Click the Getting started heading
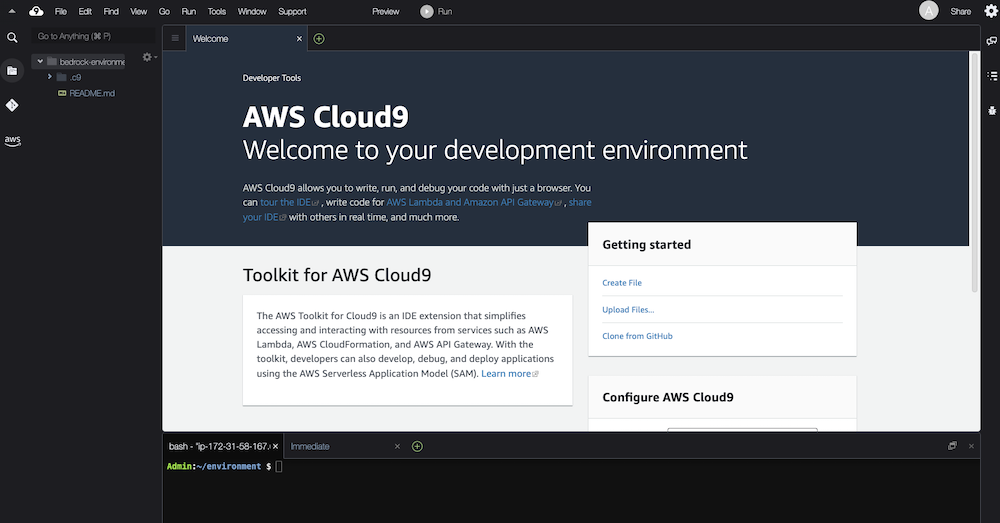 pyautogui.click(x=647, y=244)
